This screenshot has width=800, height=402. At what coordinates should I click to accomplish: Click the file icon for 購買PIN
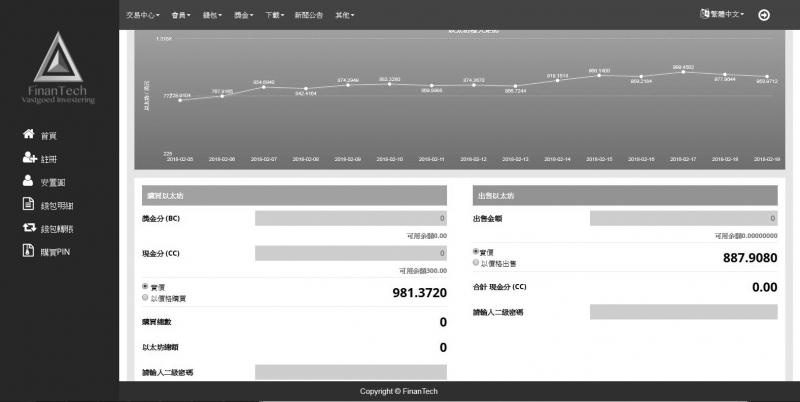pyautogui.click(x=28, y=251)
